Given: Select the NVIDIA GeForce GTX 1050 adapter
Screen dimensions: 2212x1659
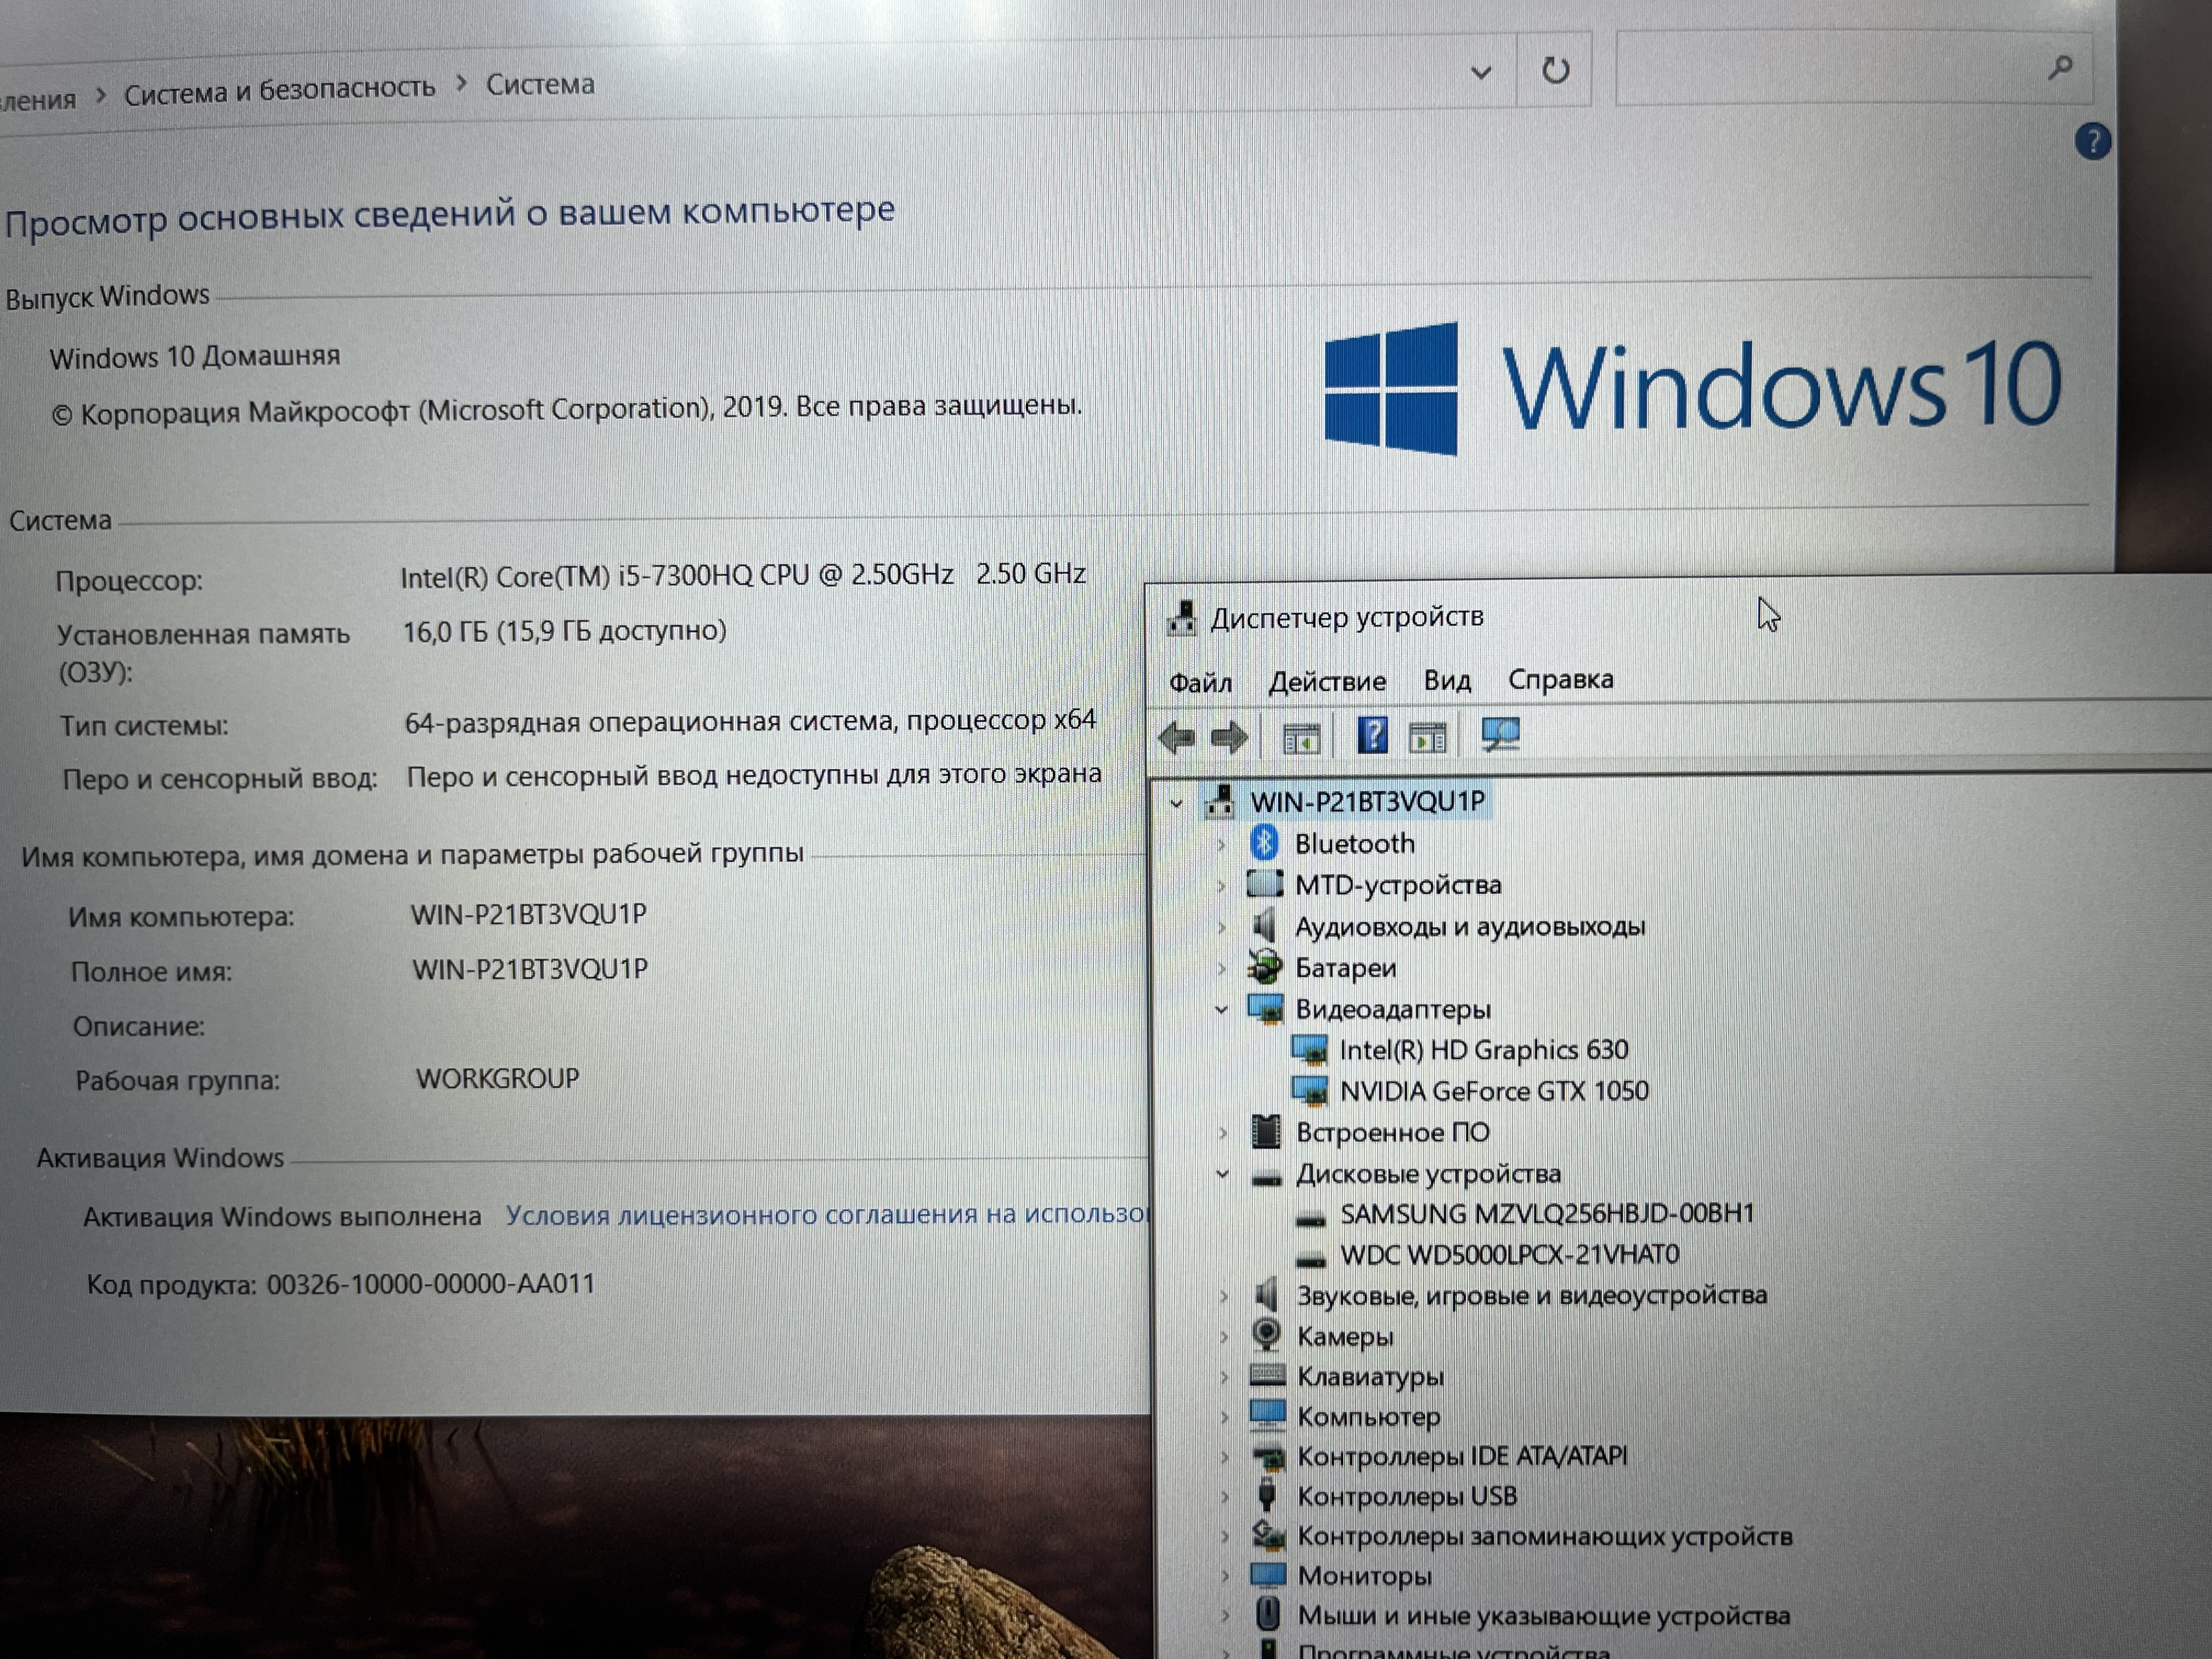Looking at the screenshot, I should [1493, 1091].
